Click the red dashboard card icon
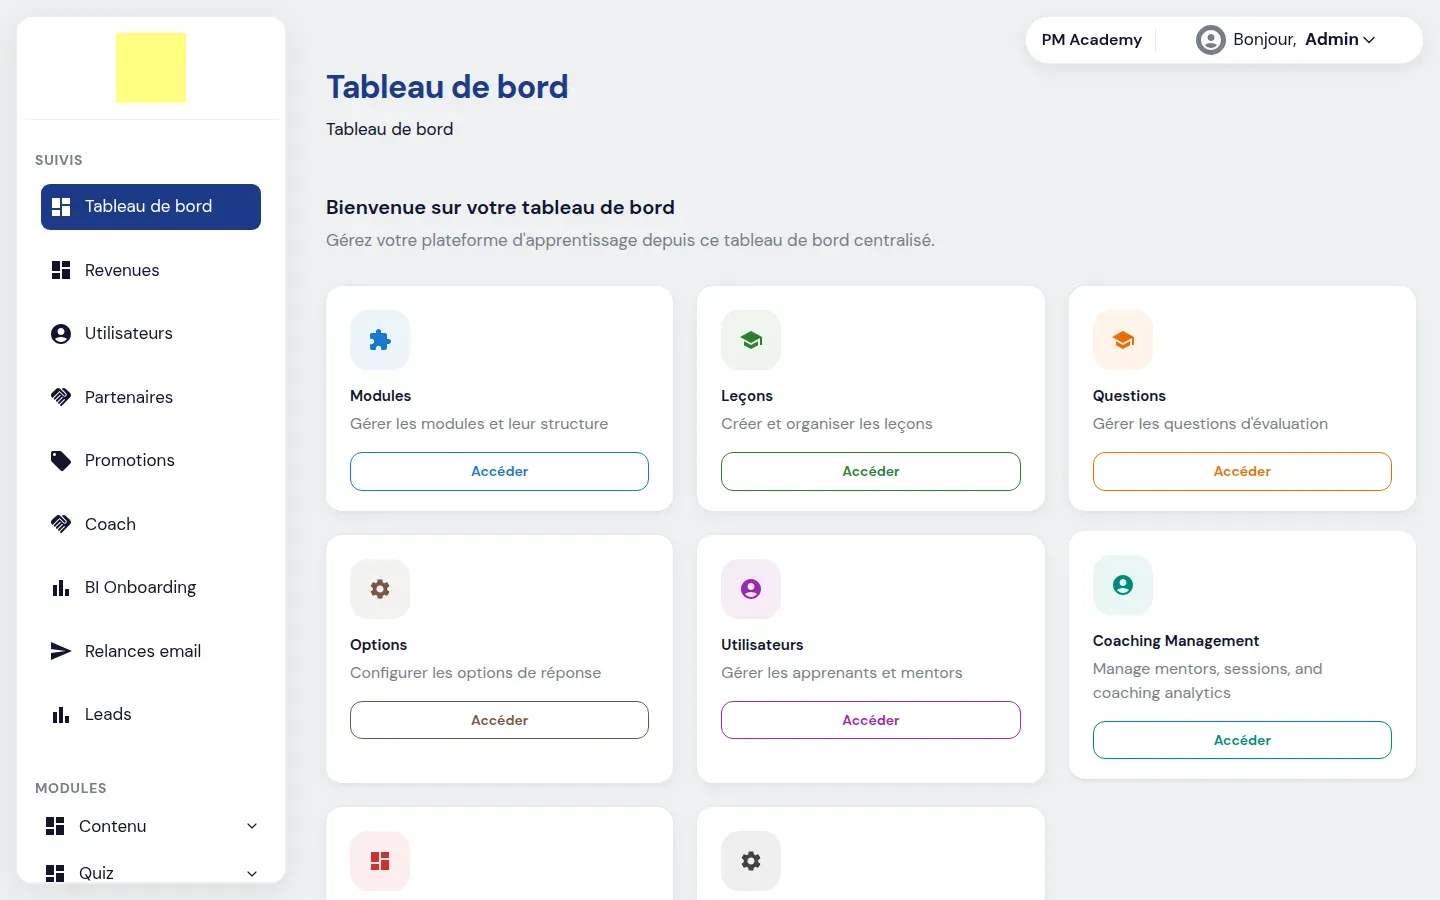Viewport: 1440px width, 900px height. [x=380, y=861]
